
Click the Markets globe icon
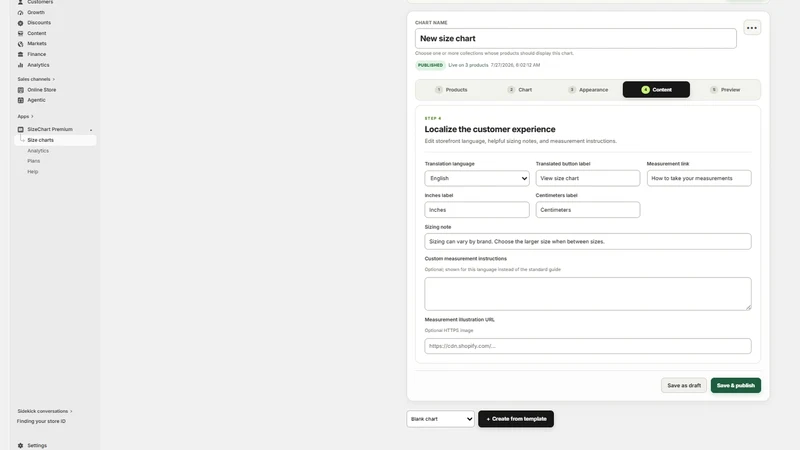click(20, 44)
